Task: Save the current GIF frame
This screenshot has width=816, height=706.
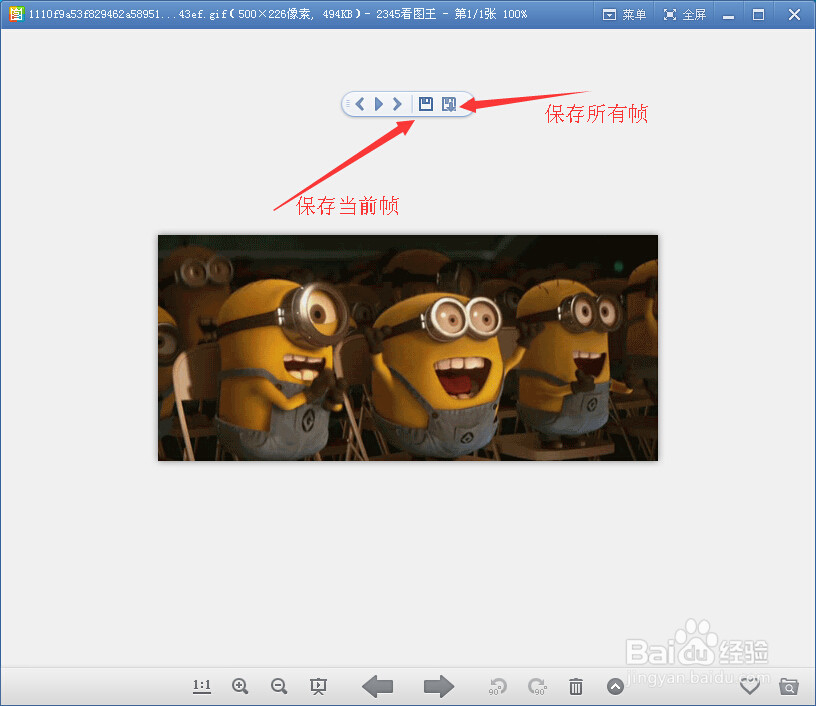Action: (427, 103)
